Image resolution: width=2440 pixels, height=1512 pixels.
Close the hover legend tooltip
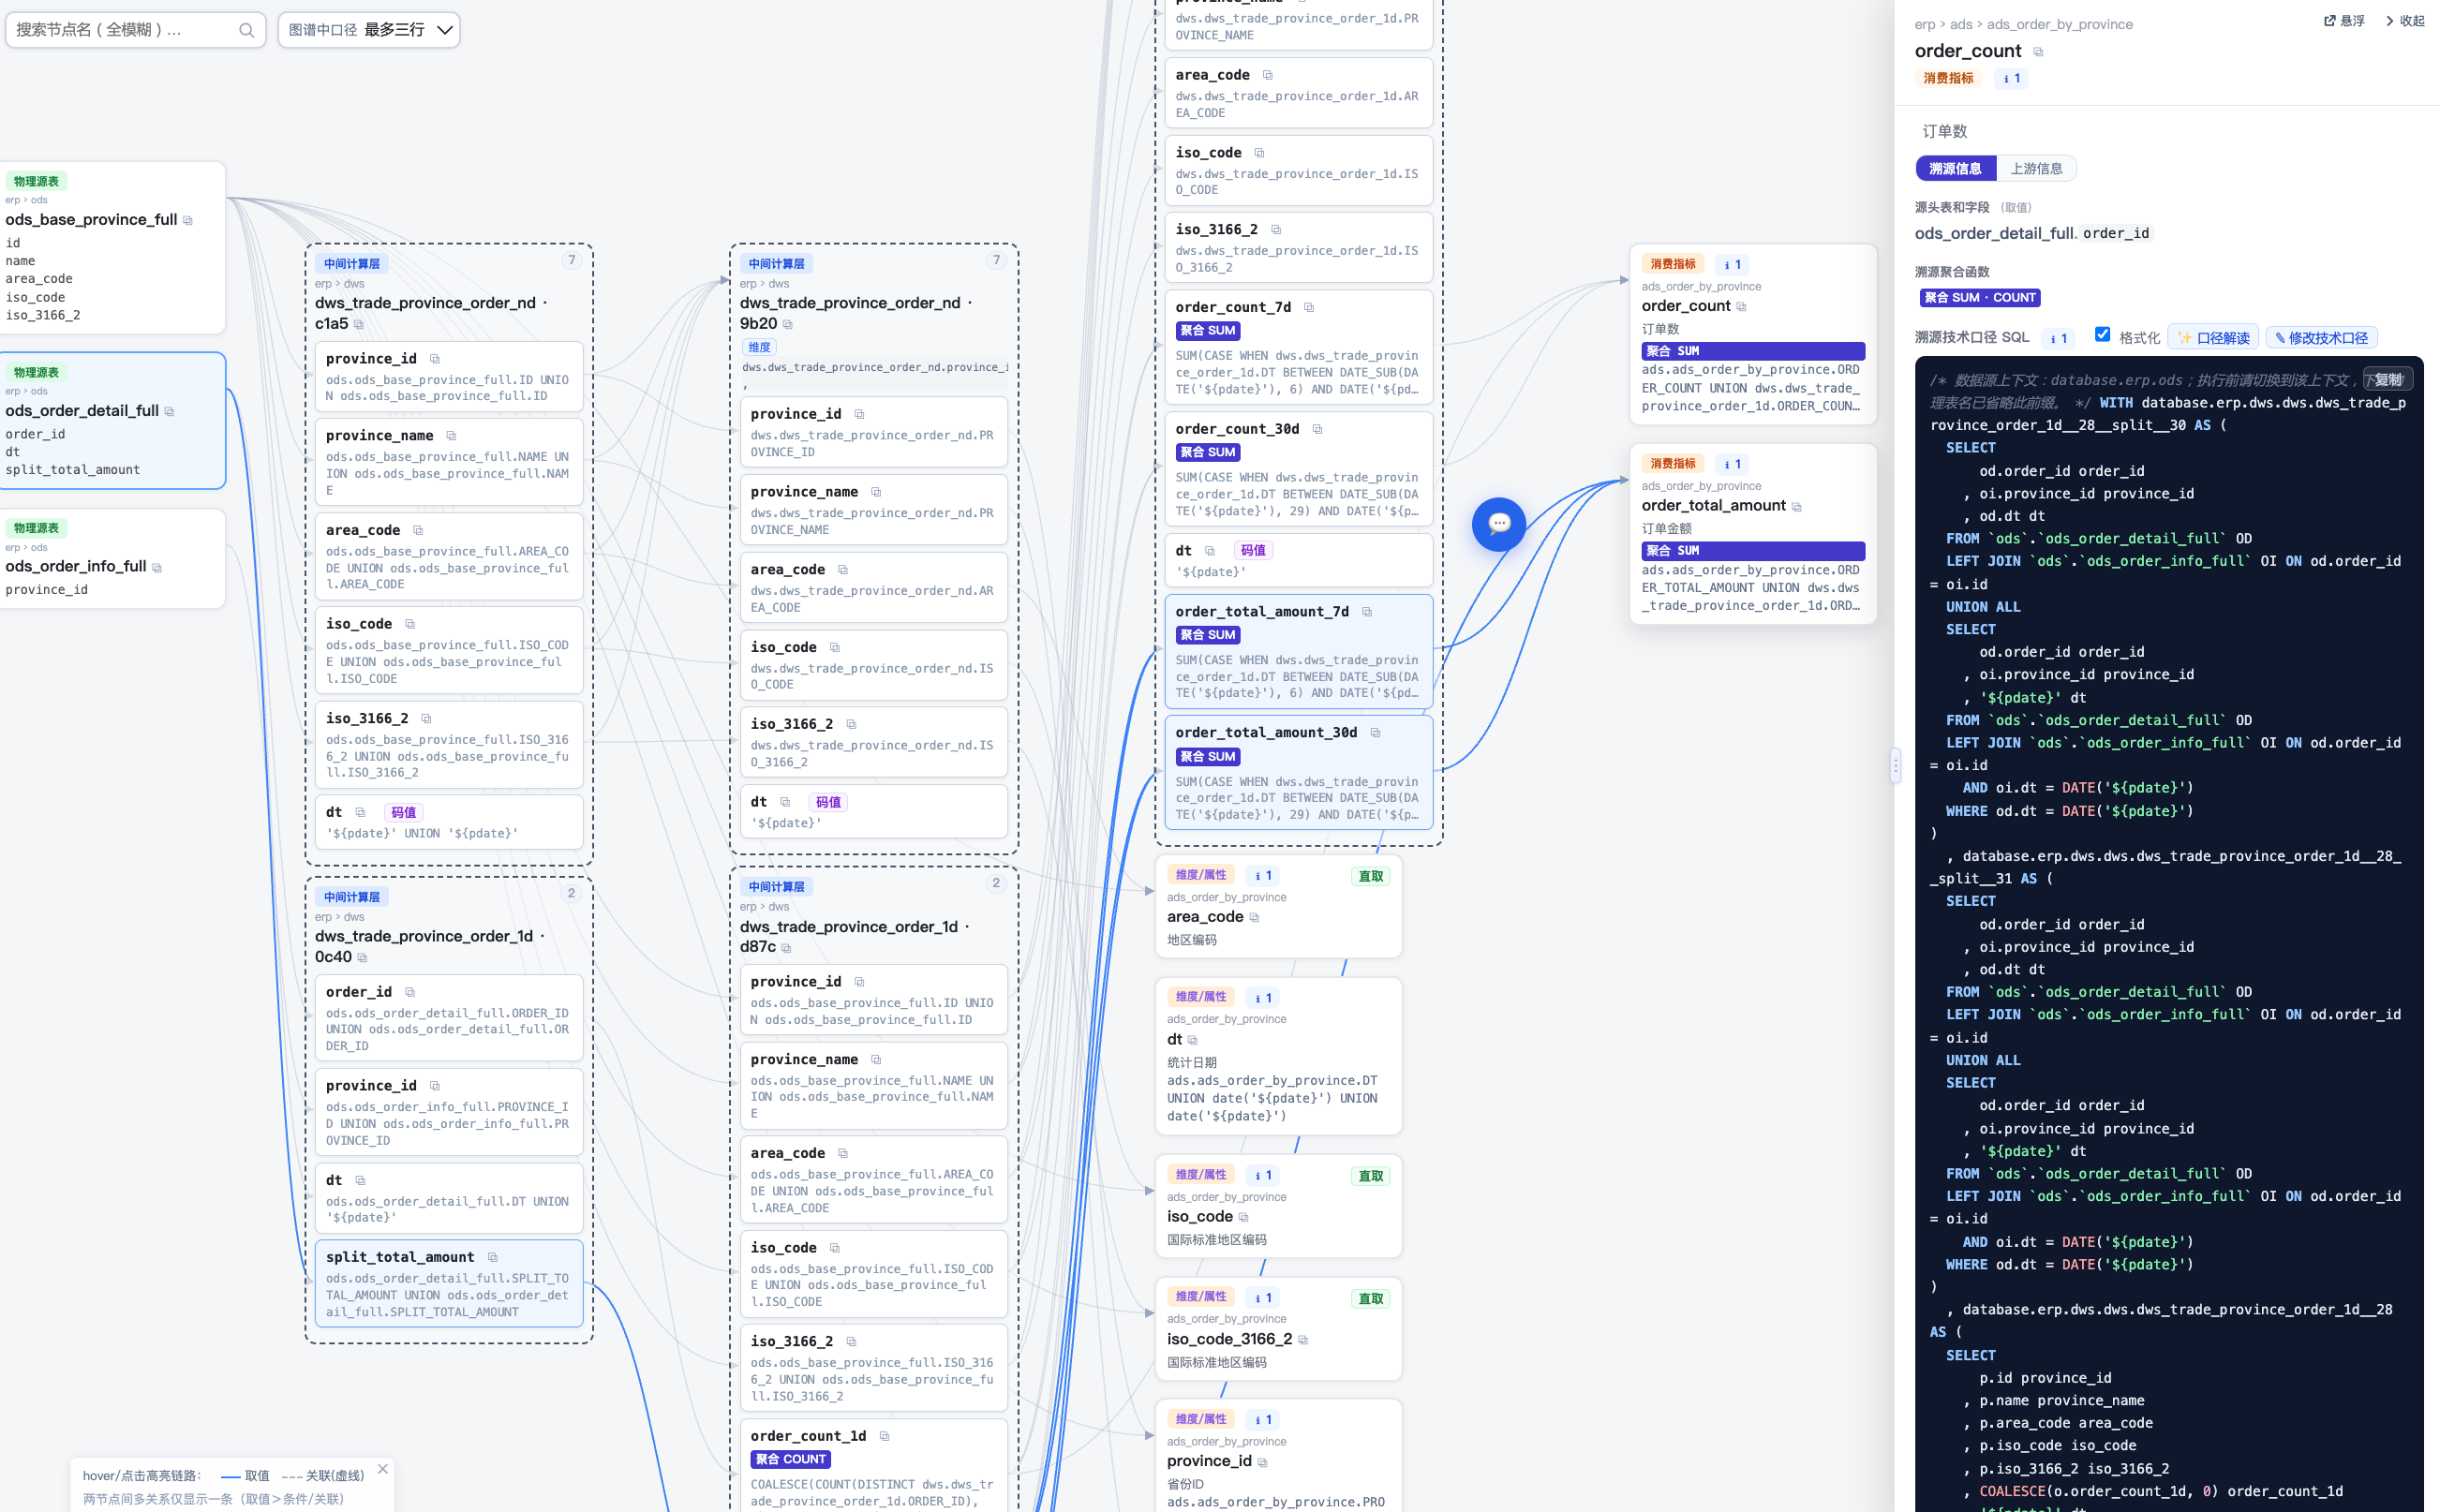(x=383, y=1469)
